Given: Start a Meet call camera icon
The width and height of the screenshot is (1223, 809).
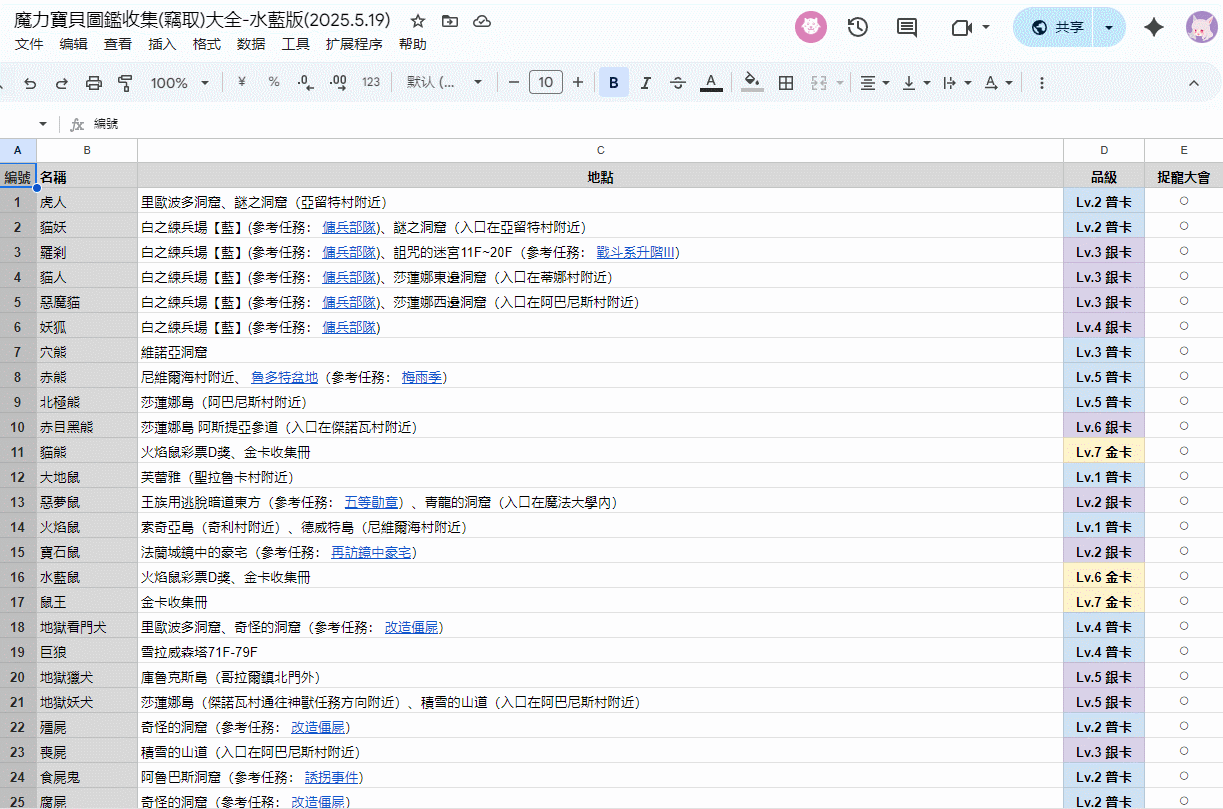Looking at the screenshot, I should 962,27.
